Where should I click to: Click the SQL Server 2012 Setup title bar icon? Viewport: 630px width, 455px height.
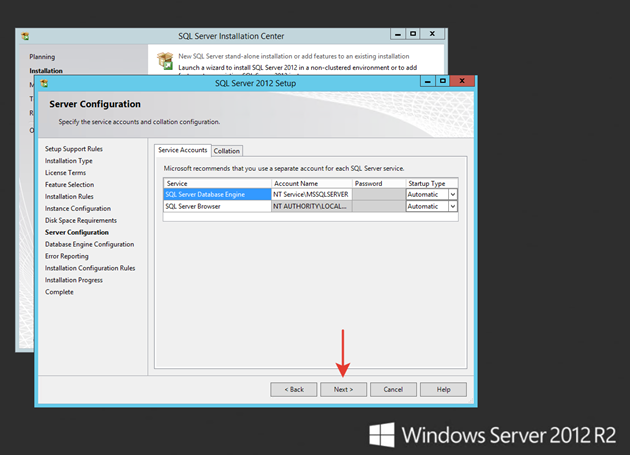(x=44, y=83)
